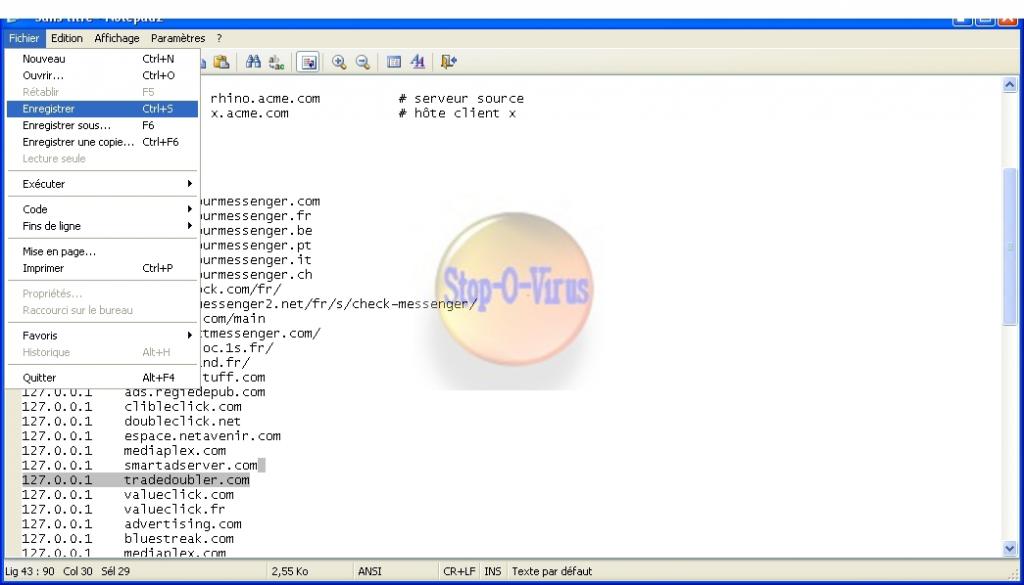
Task: Click the vertical scrollbar down arrow
Action: click(1010, 549)
